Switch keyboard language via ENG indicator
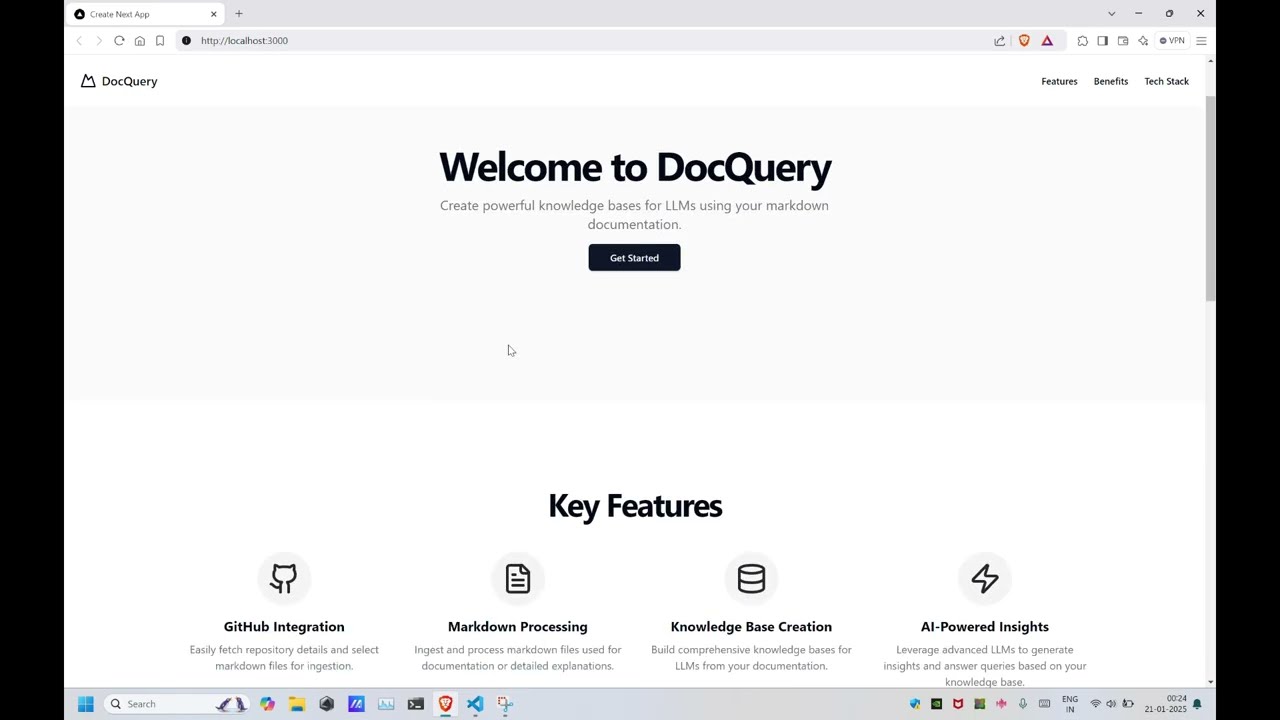The width and height of the screenshot is (1280, 720). [x=1070, y=704]
